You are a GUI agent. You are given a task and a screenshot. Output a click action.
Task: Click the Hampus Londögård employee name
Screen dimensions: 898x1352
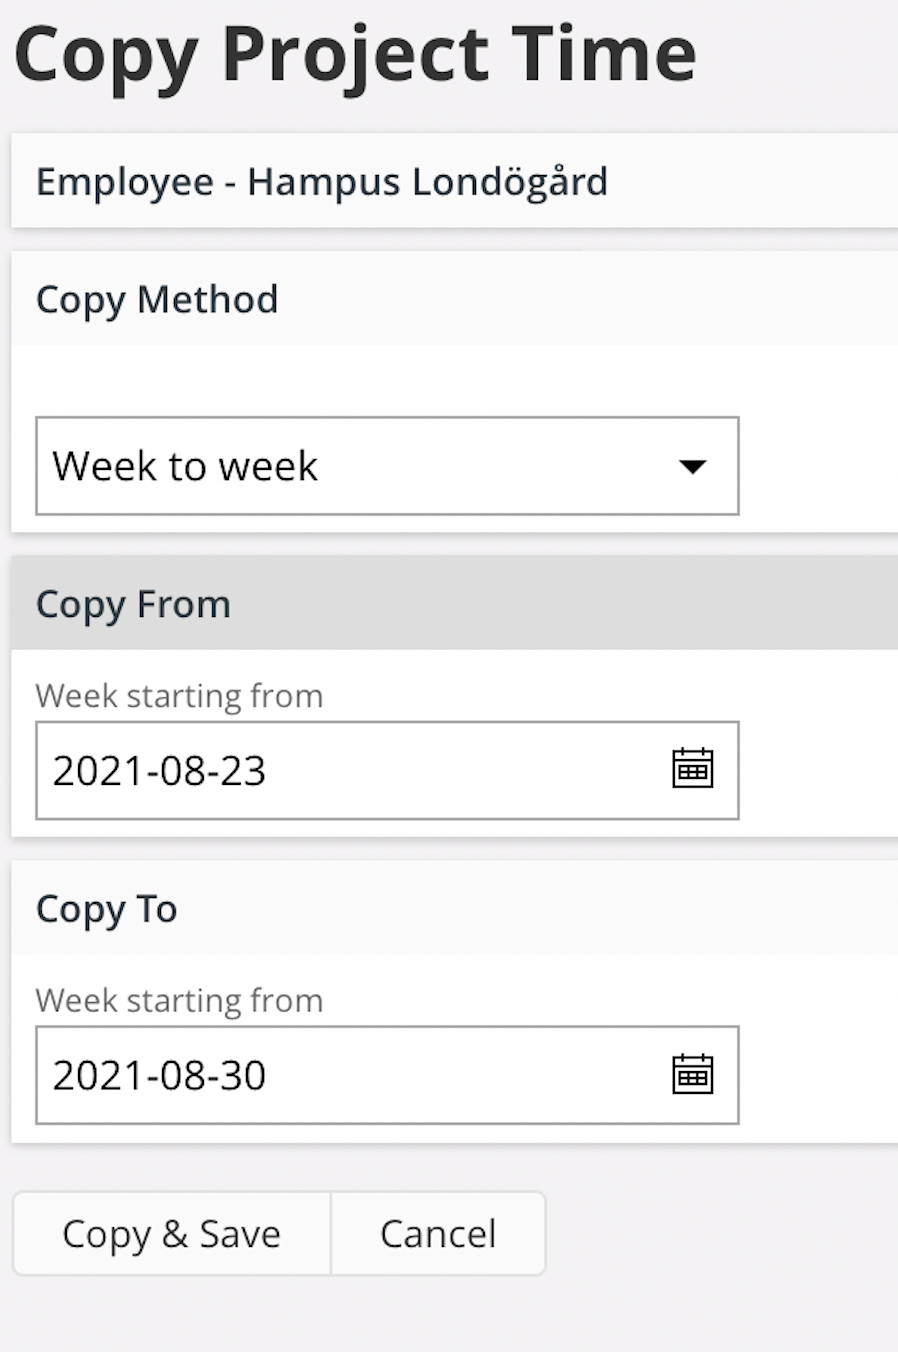[427, 182]
